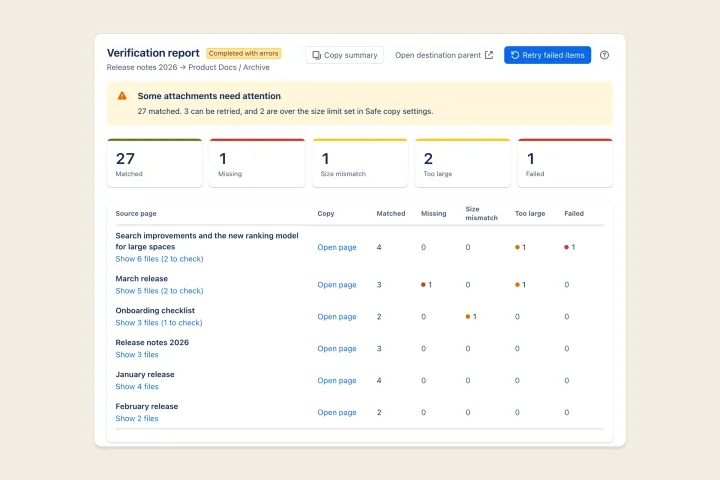
Task: Click the January release row title
Action: tap(145, 374)
